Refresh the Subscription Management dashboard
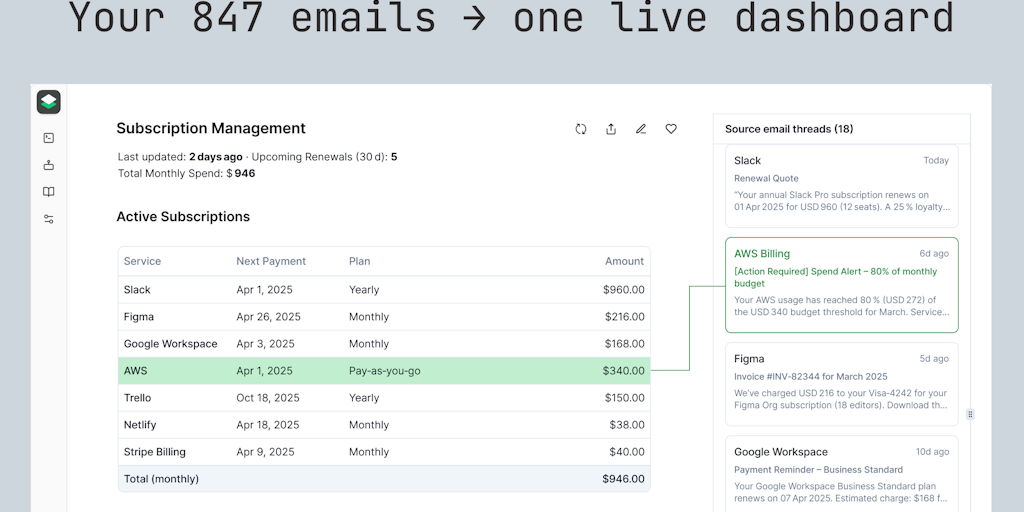This screenshot has height=512, width=1024. tap(581, 129)
